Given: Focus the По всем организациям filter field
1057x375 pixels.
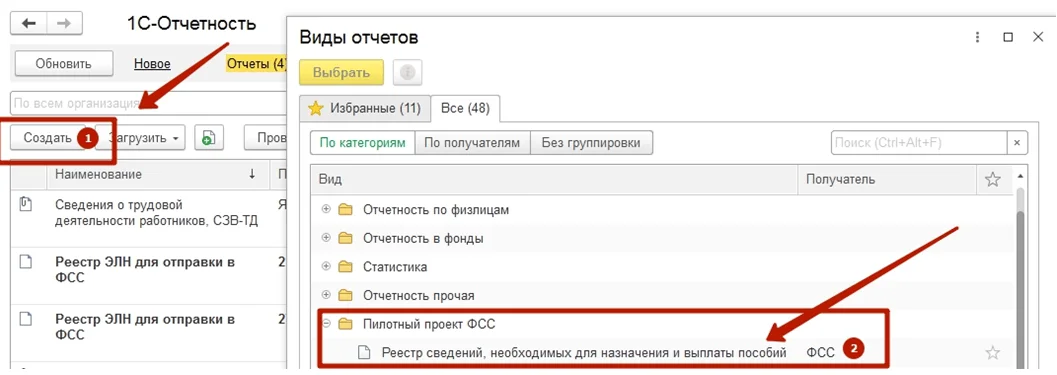Looking at the screenshot, I should click(148, 104).
